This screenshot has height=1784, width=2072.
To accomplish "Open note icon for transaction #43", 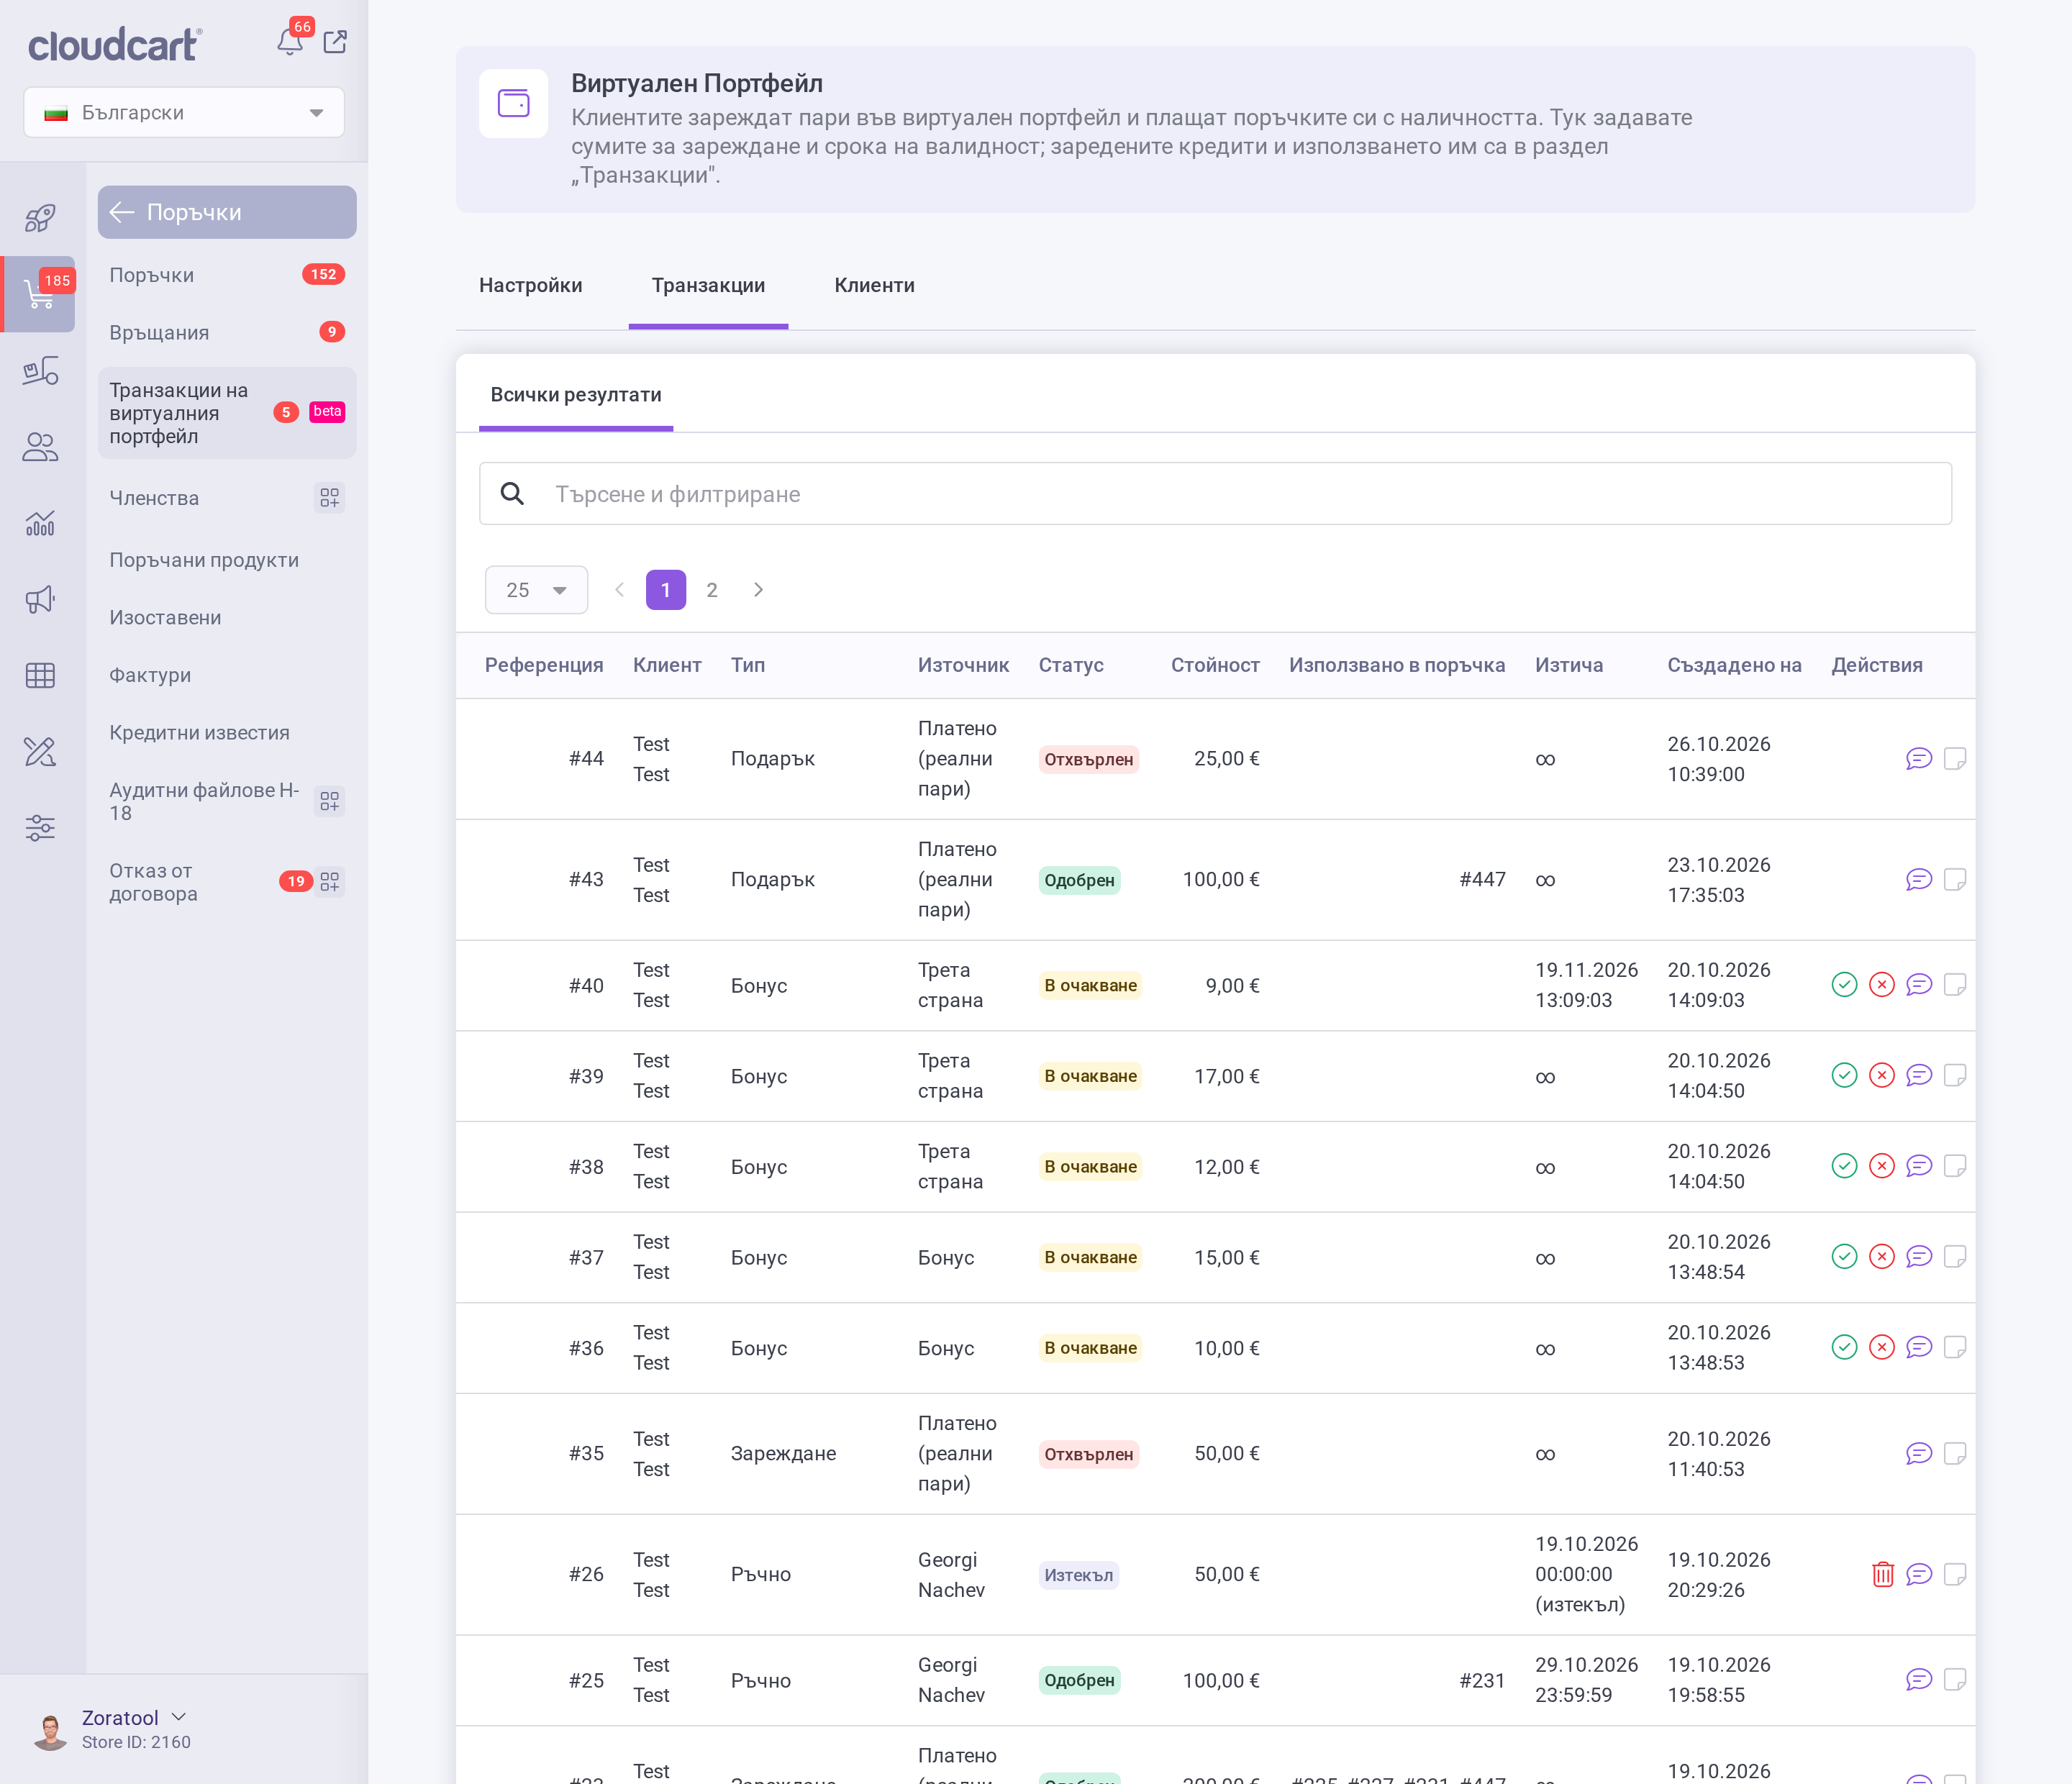I will (x=1955, y=880).
